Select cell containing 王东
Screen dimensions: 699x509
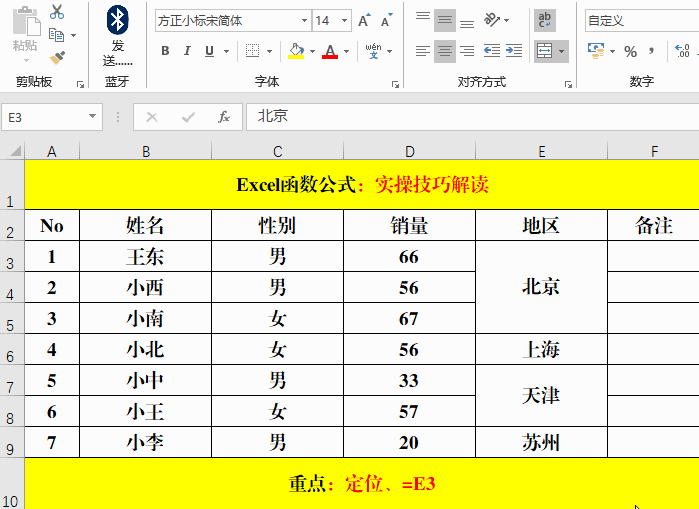[x=145, y=256]
